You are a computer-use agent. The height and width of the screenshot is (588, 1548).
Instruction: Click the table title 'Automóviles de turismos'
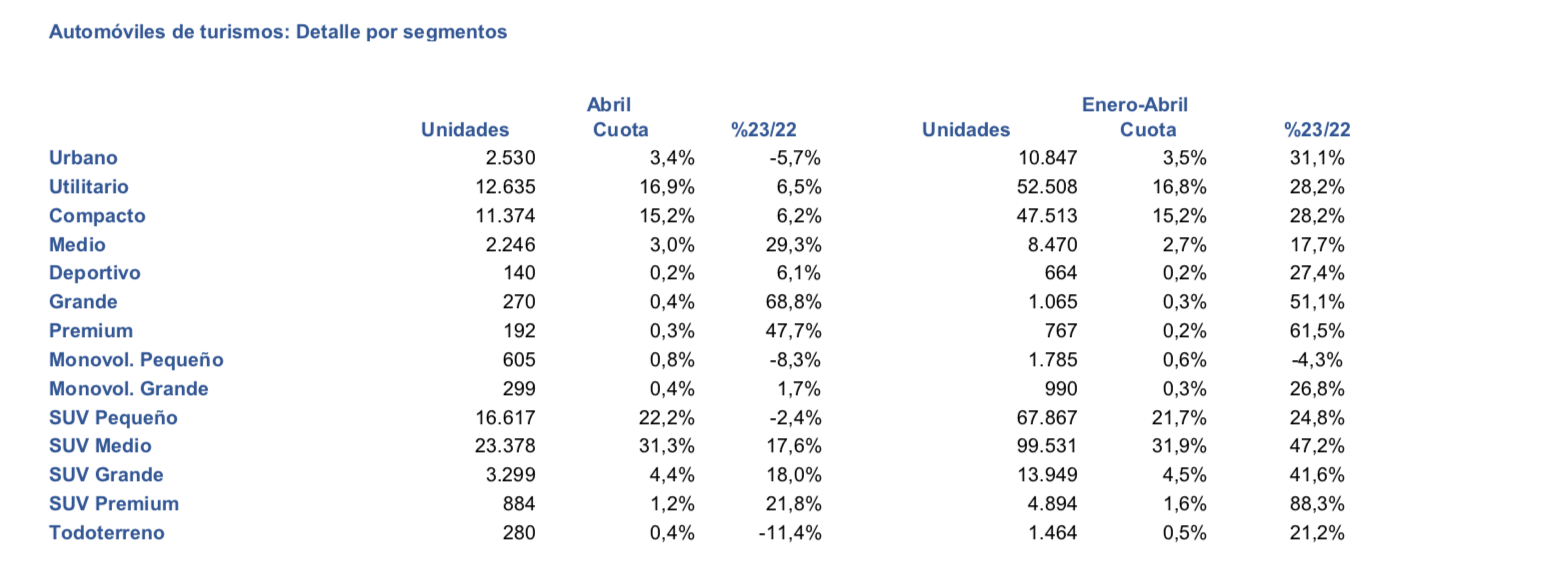click(165, 32)
